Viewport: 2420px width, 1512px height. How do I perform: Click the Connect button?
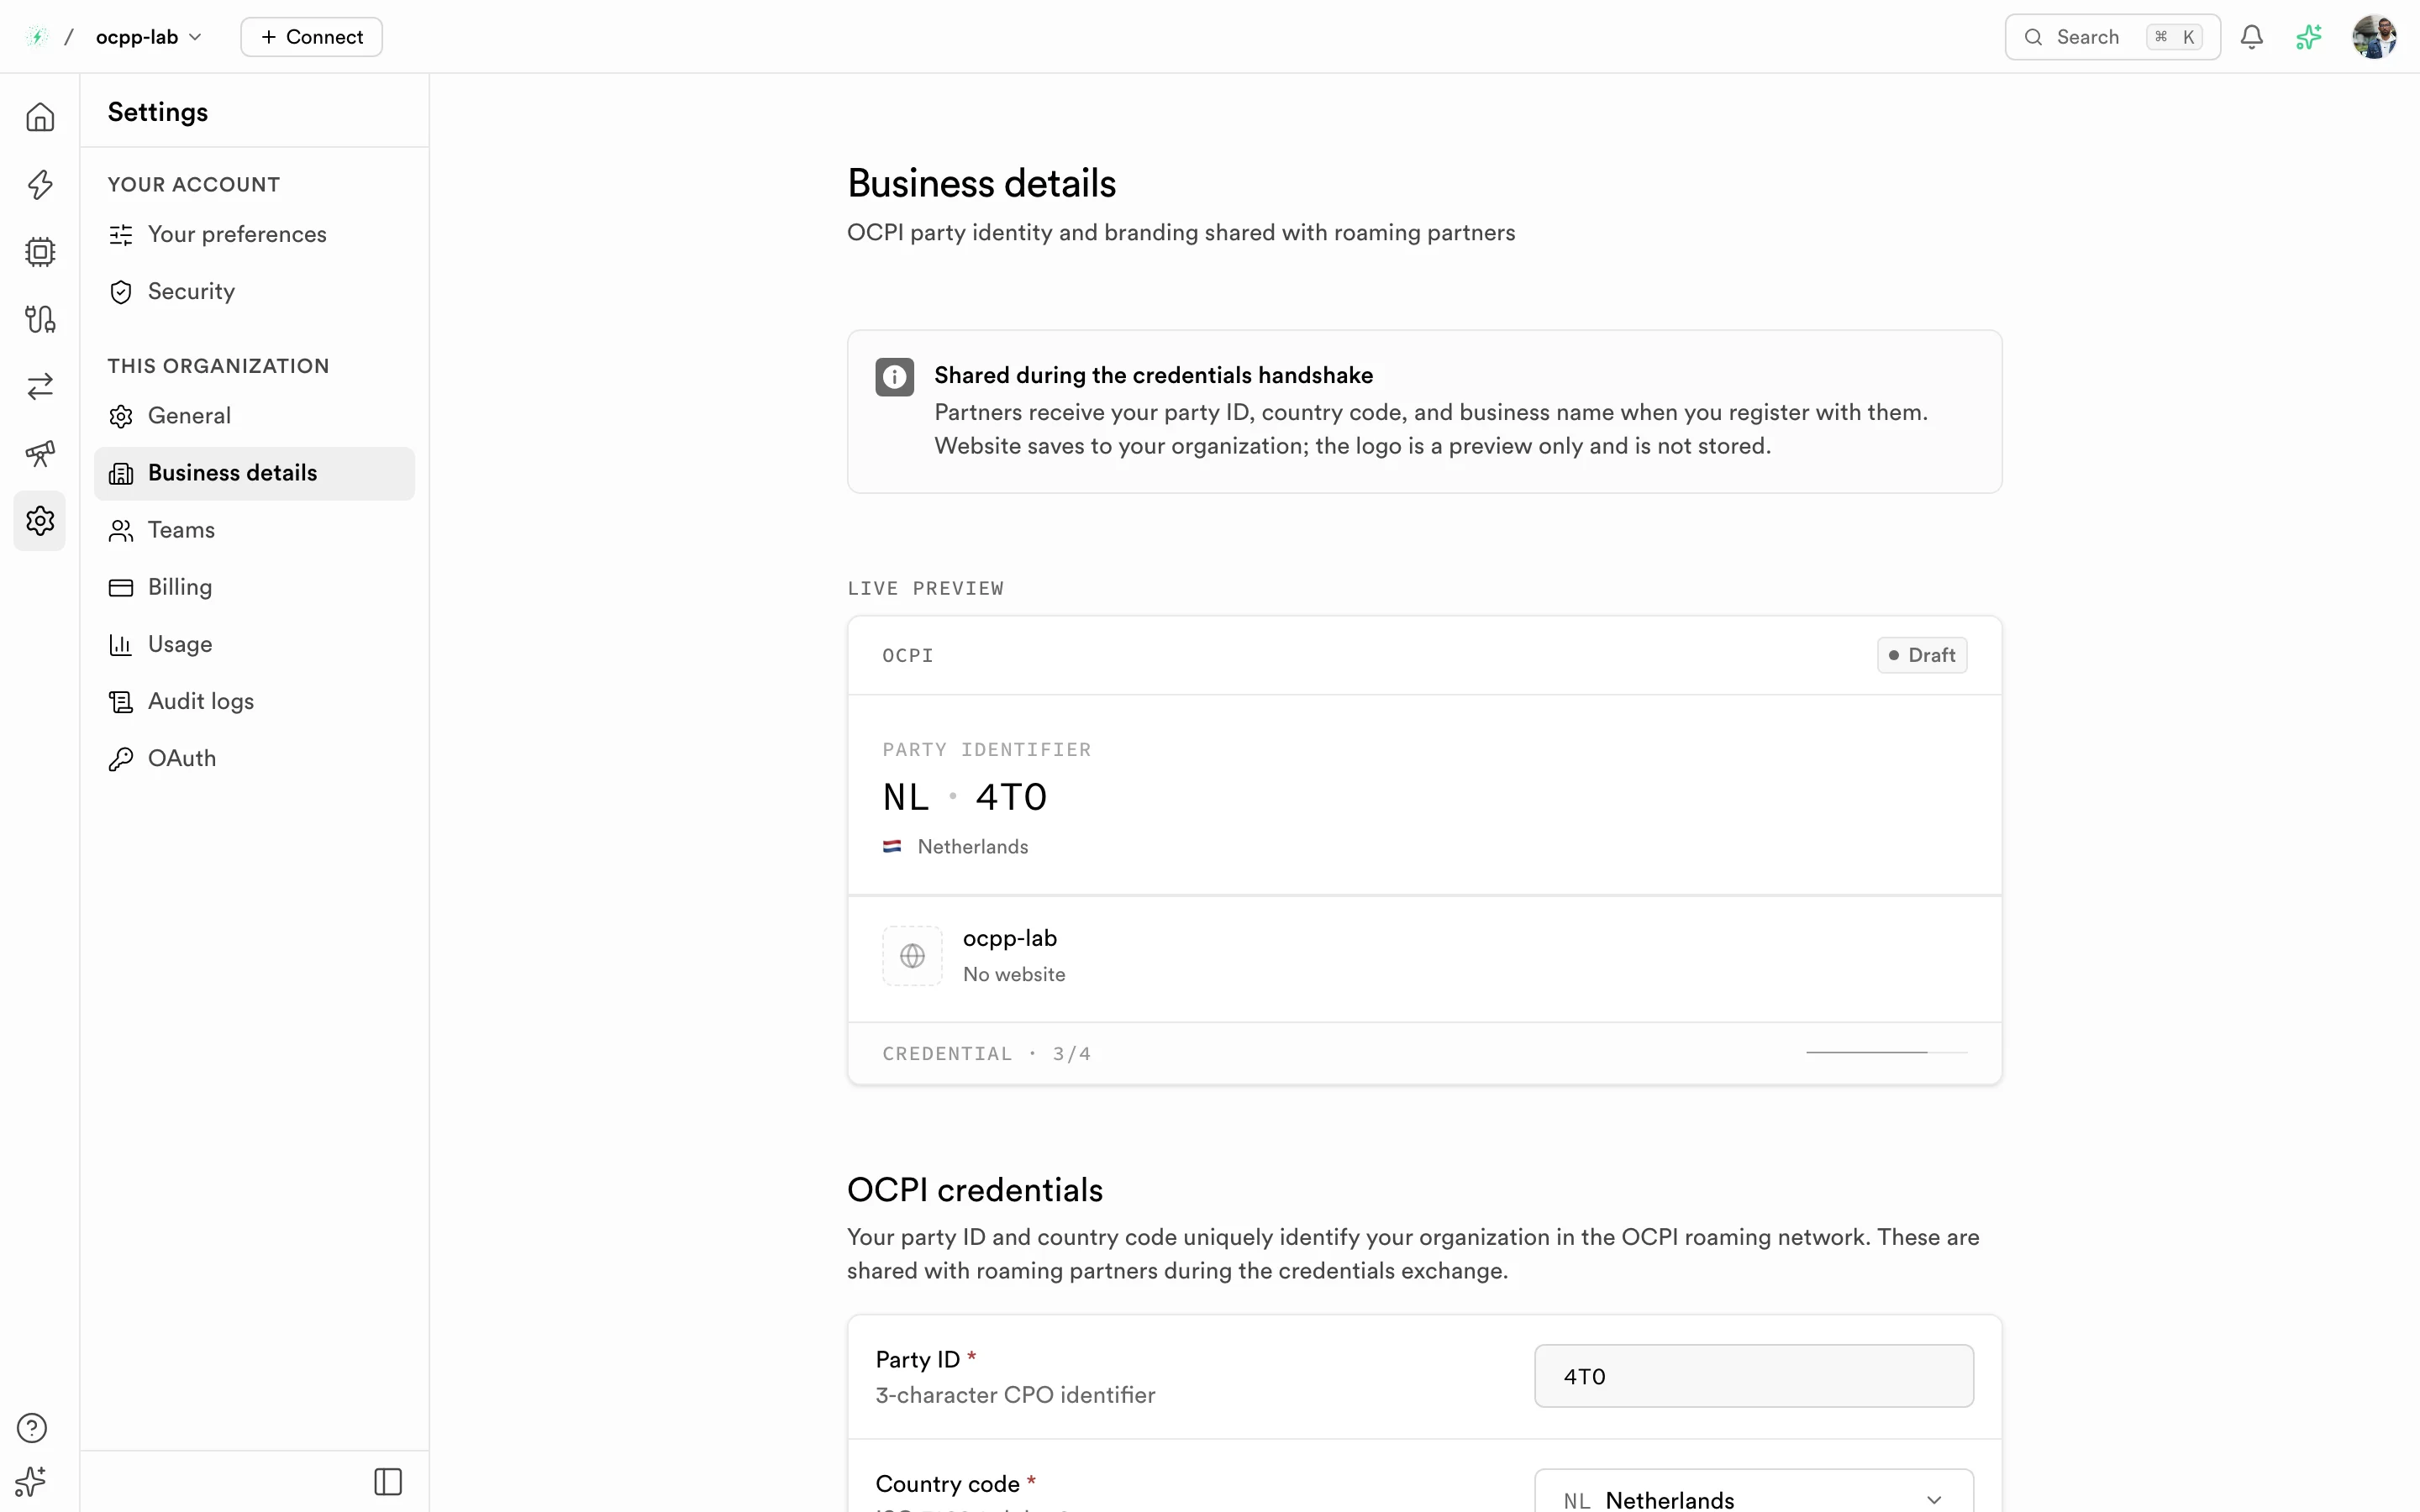311,37
